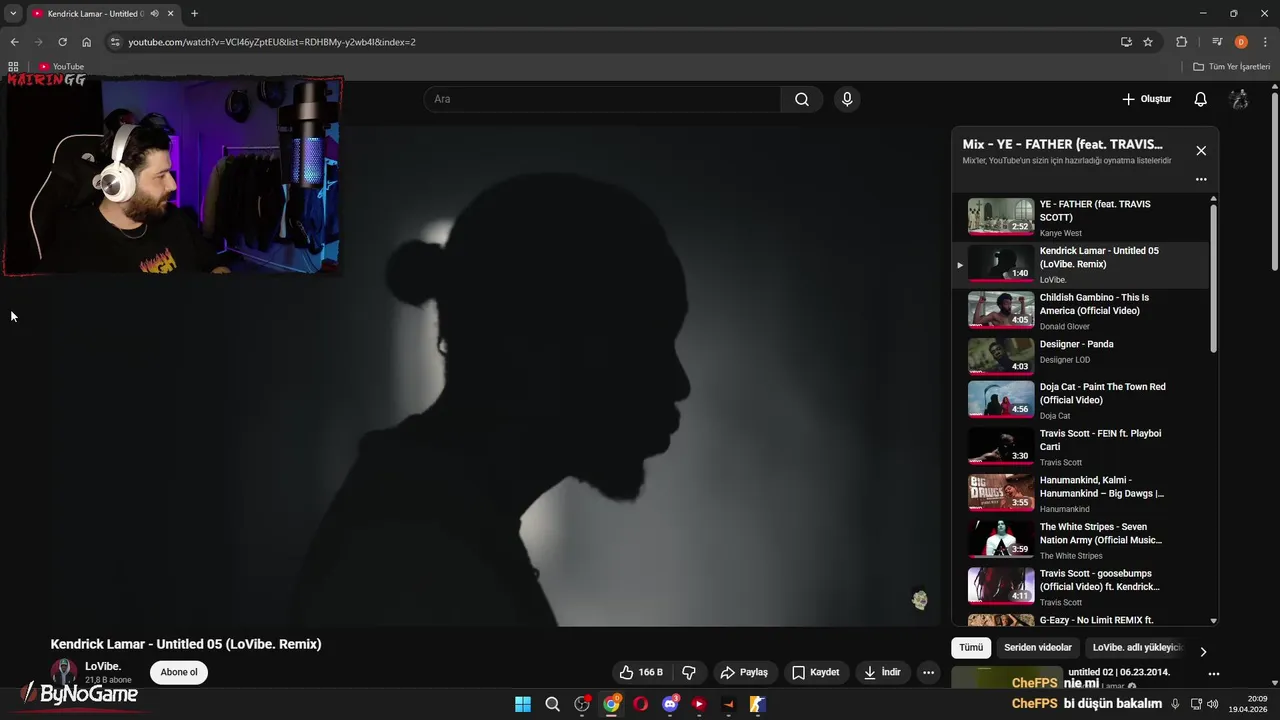This screenshot has height=720, width=1280.
Task: Open YouTube notifications bell
Action: coord(1200,99)
